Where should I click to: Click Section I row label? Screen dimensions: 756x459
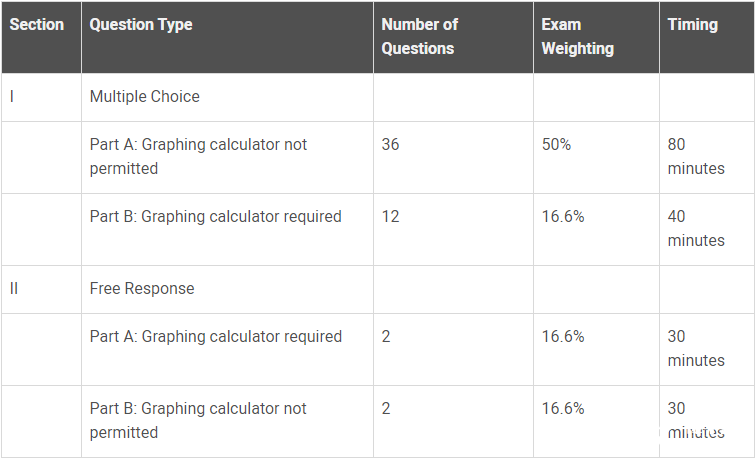click(x=12, y=97)
